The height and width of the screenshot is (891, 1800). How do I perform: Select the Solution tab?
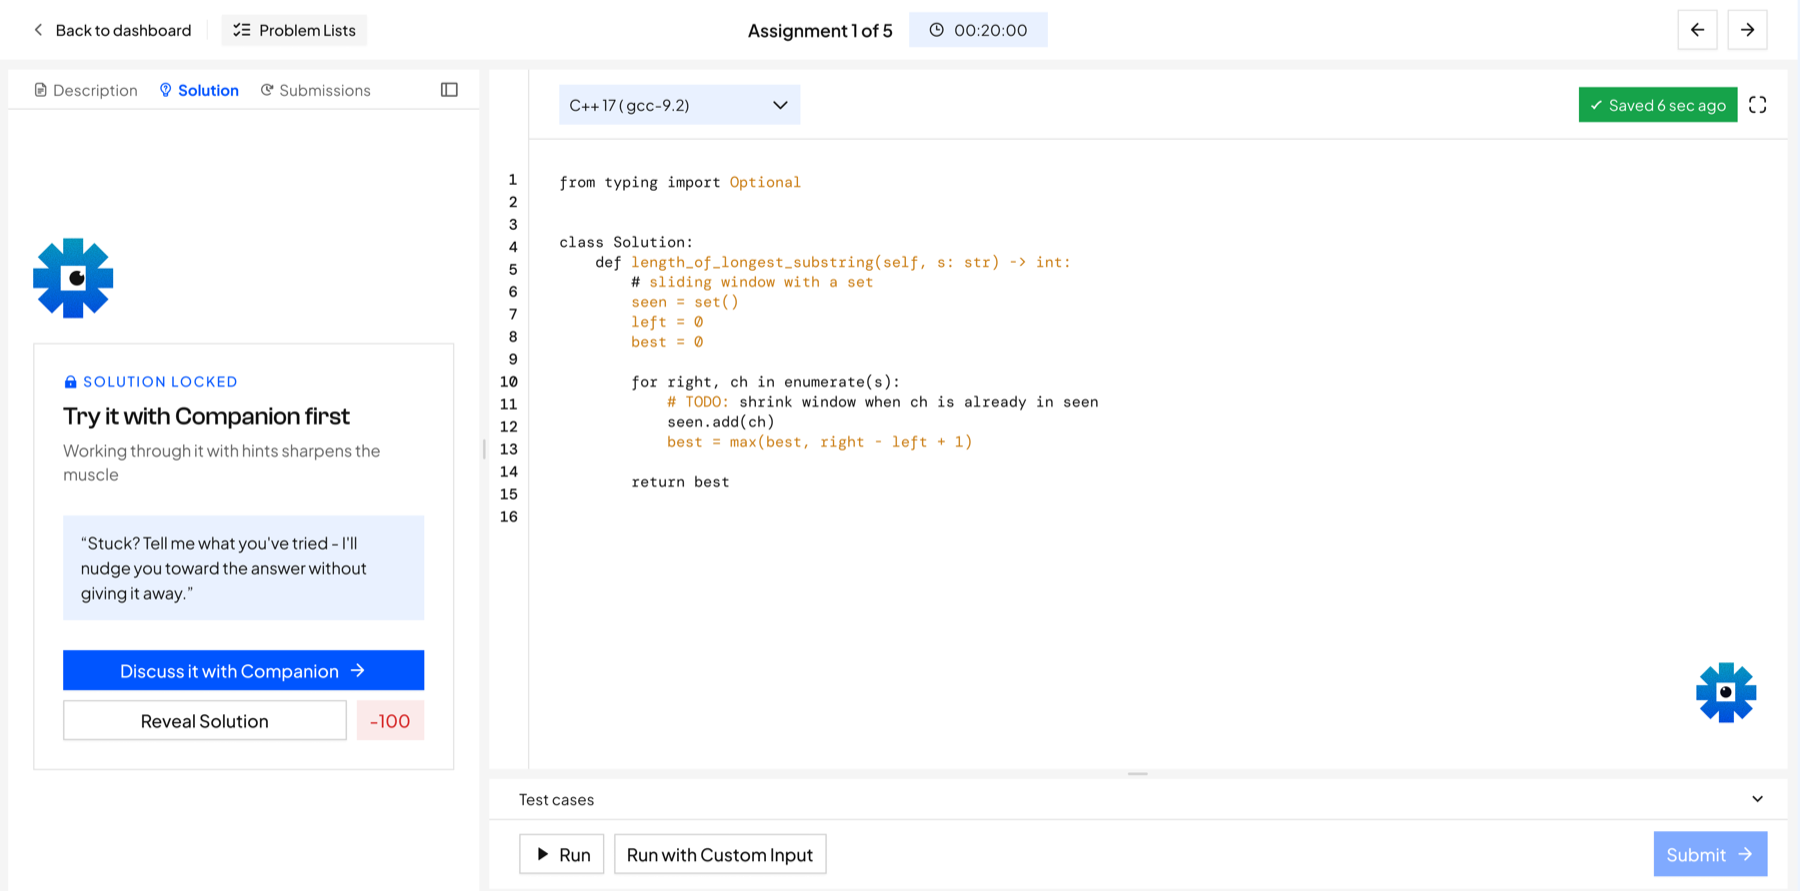(199, 90)
